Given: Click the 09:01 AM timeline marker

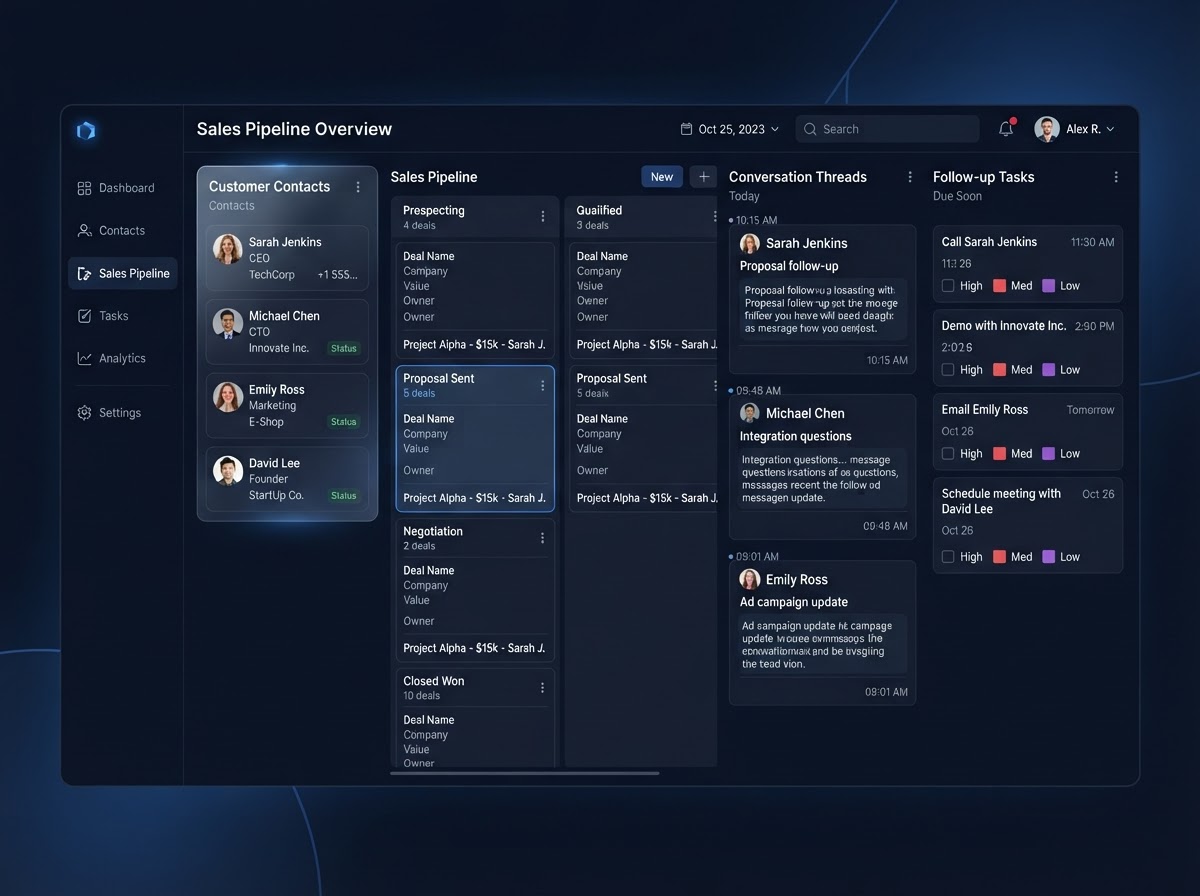Looking at the screenshot, I should pyautogui.click(x=755, y=556).
